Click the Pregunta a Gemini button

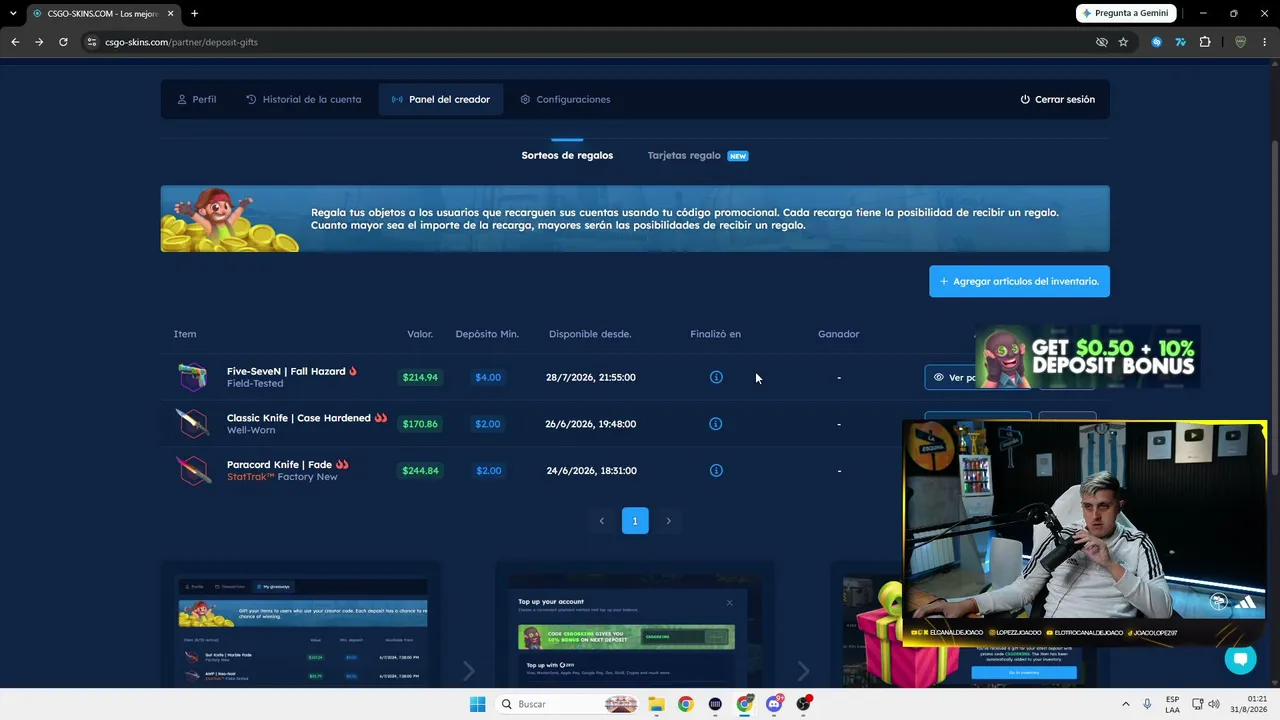click(x=1126, y=13)
